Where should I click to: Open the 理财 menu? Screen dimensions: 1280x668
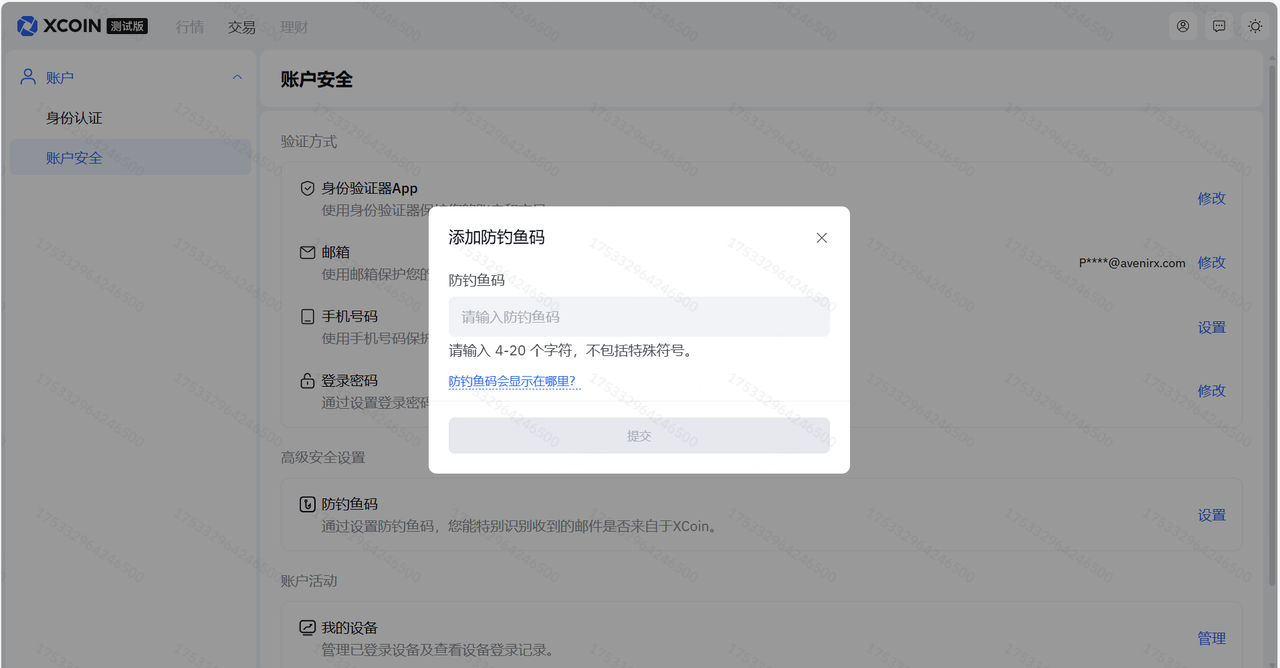pos(294,27)
